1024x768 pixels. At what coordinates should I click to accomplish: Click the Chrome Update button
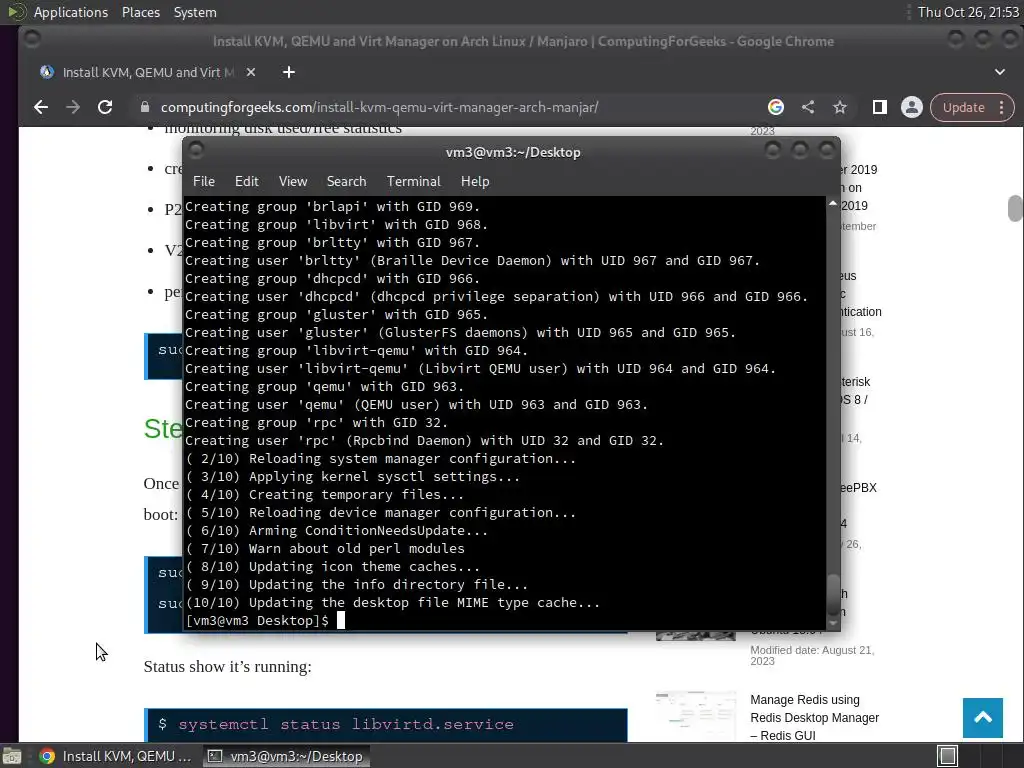coord(963,108)
